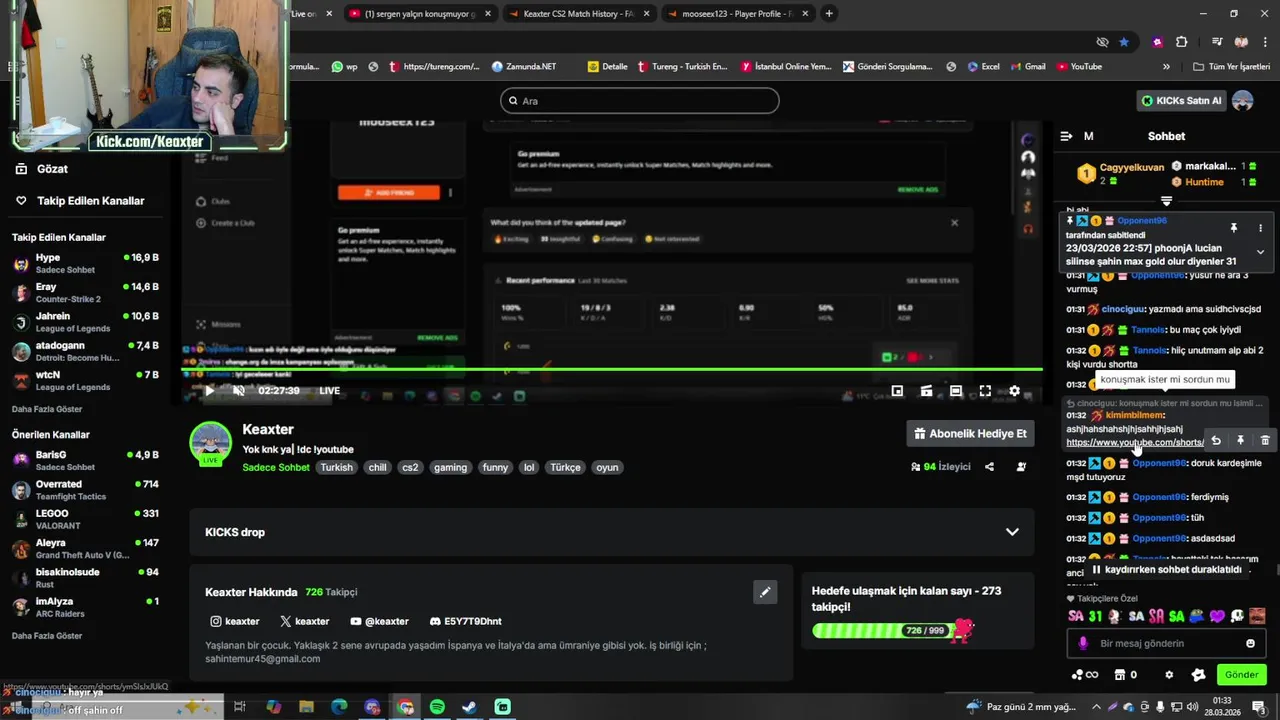Open a new browser tab
The image size is (1280, 720).
click(829, 14)
